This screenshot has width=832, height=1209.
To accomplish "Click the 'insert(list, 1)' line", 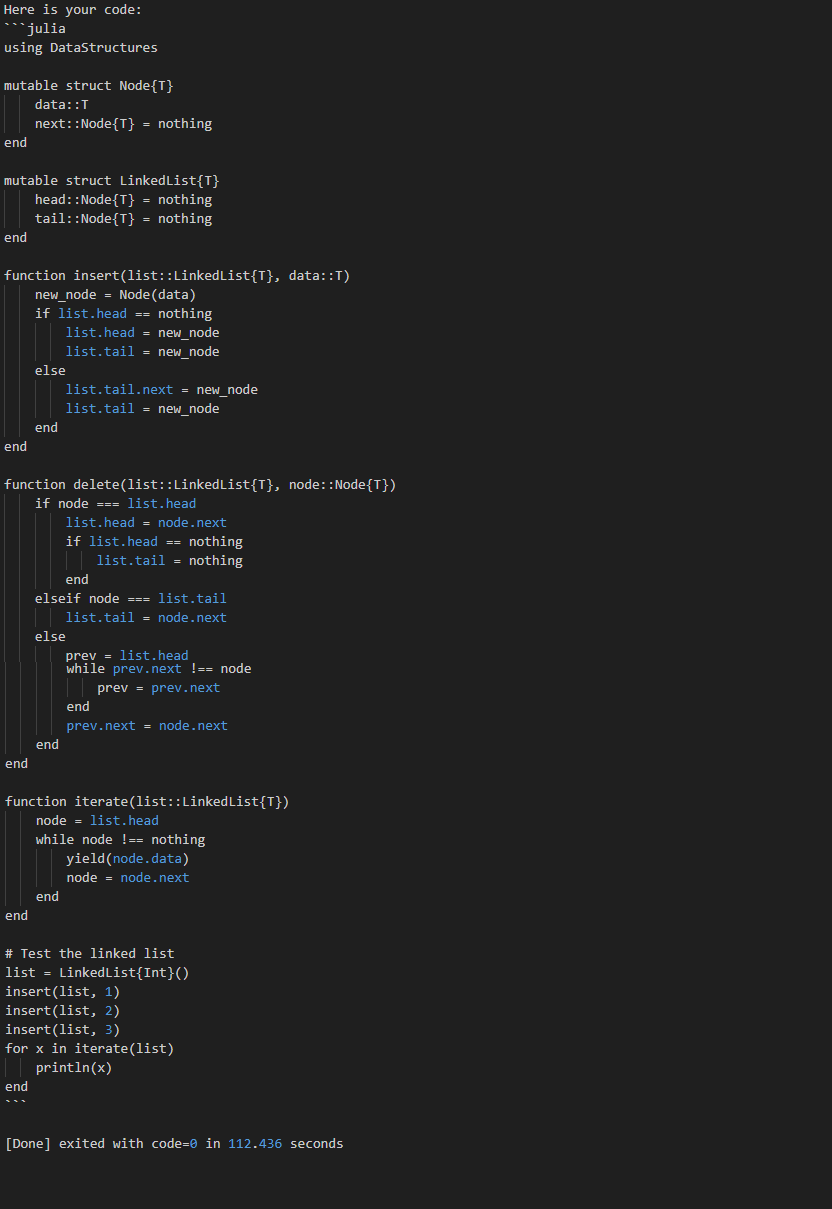I will pyautogui.click(x=62, y=992).
